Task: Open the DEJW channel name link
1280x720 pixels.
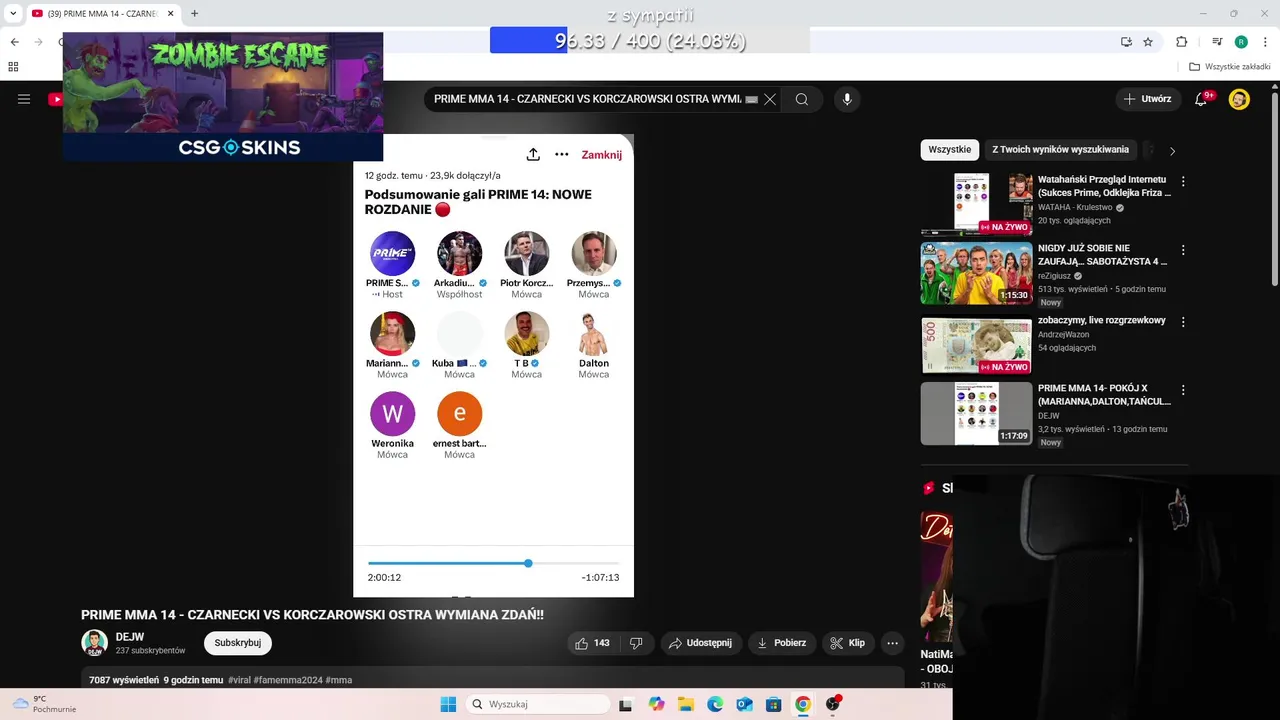Action: click(130, 637)
